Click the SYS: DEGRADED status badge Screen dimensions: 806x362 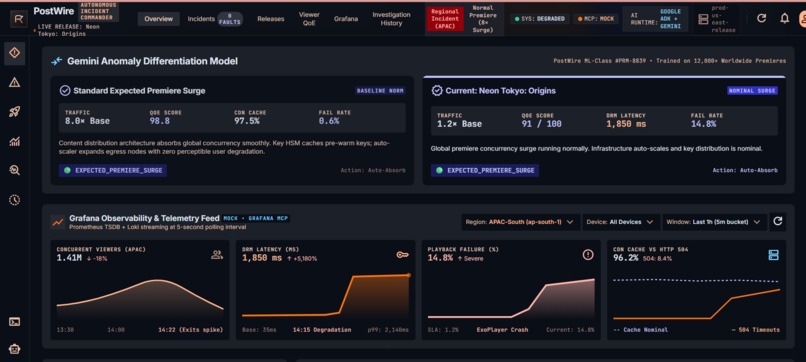tap(540, 19)
